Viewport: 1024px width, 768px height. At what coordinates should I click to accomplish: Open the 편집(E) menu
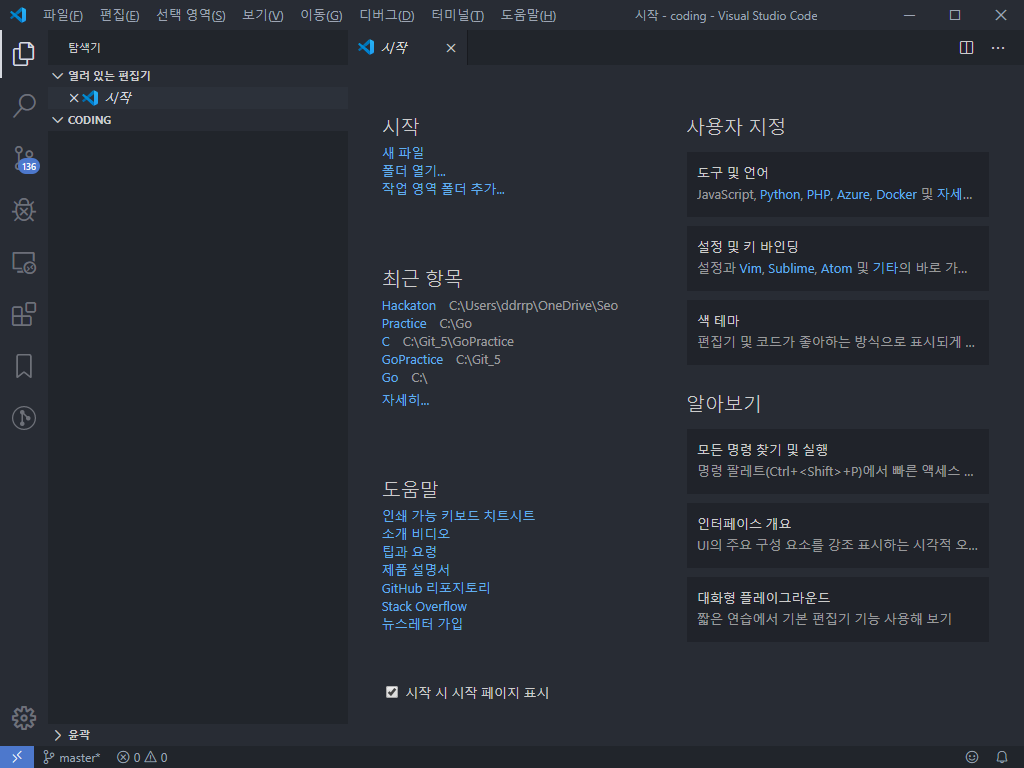coord(120,15)
